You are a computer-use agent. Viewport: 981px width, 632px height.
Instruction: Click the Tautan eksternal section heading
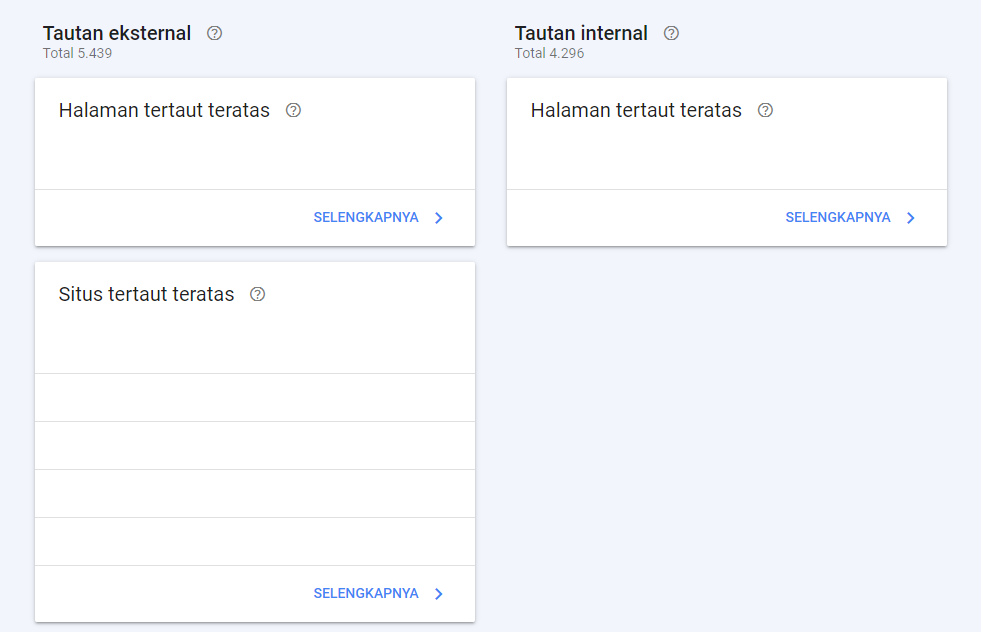[x=117, y=33]
